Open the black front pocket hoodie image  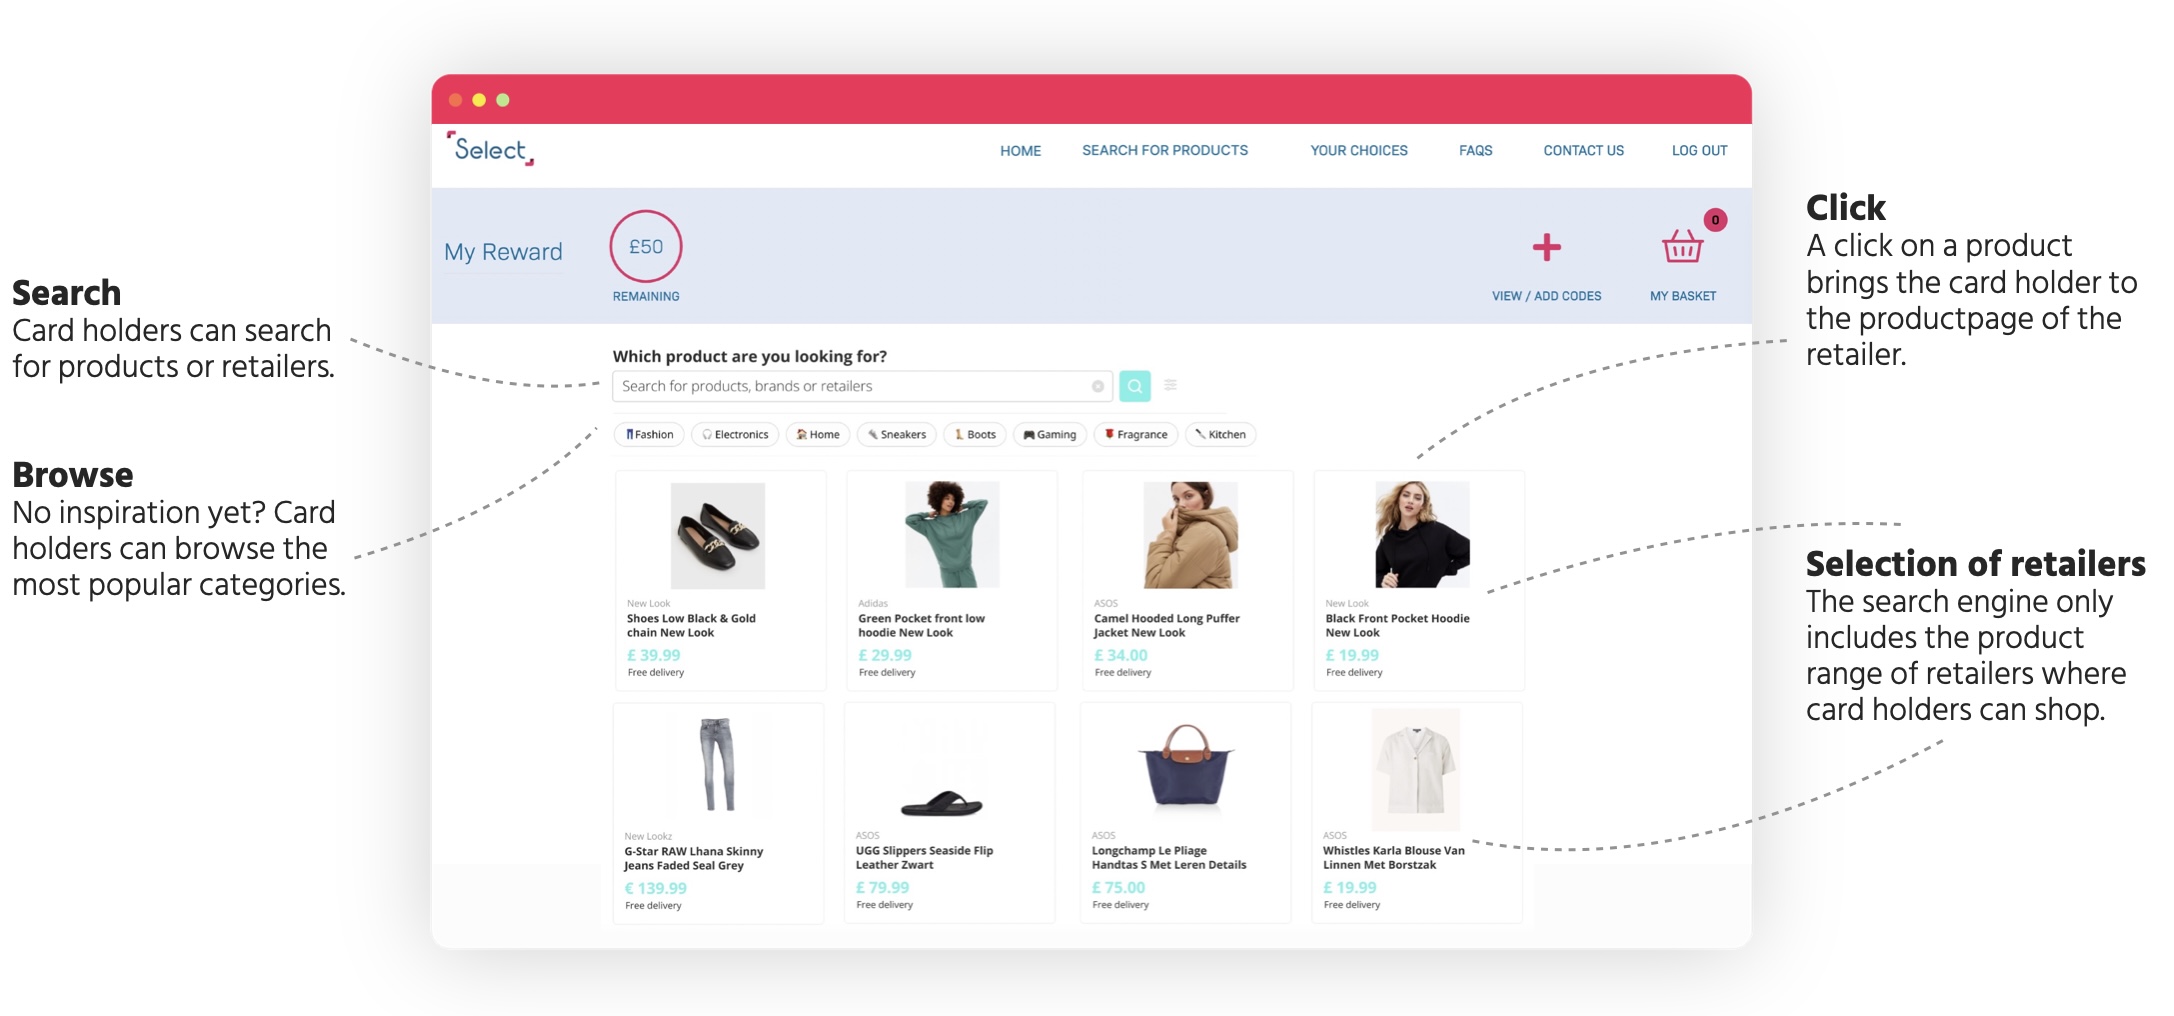1422,534
